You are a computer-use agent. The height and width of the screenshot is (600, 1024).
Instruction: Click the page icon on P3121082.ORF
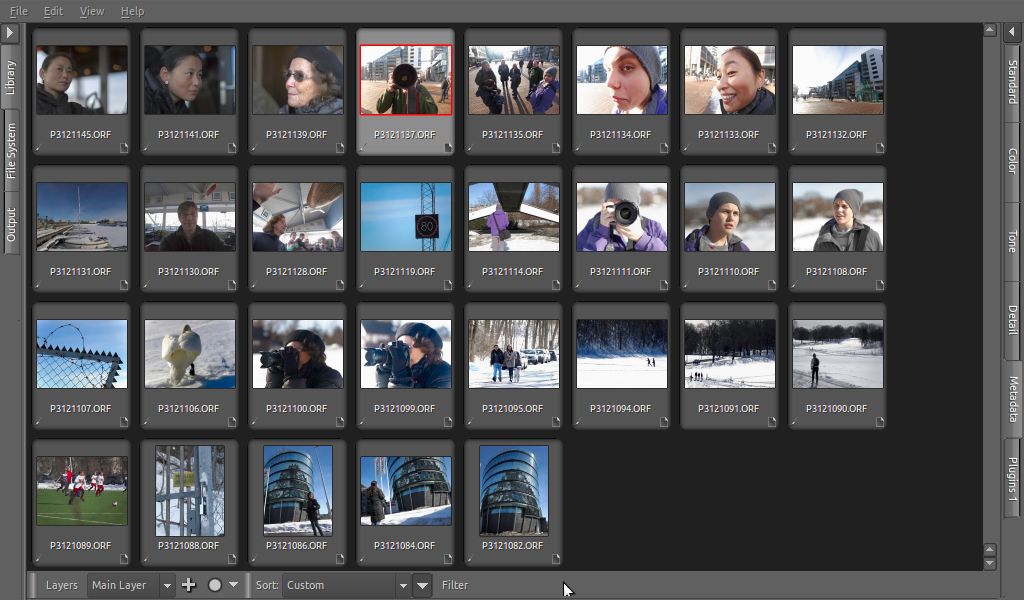click(556, 559)
